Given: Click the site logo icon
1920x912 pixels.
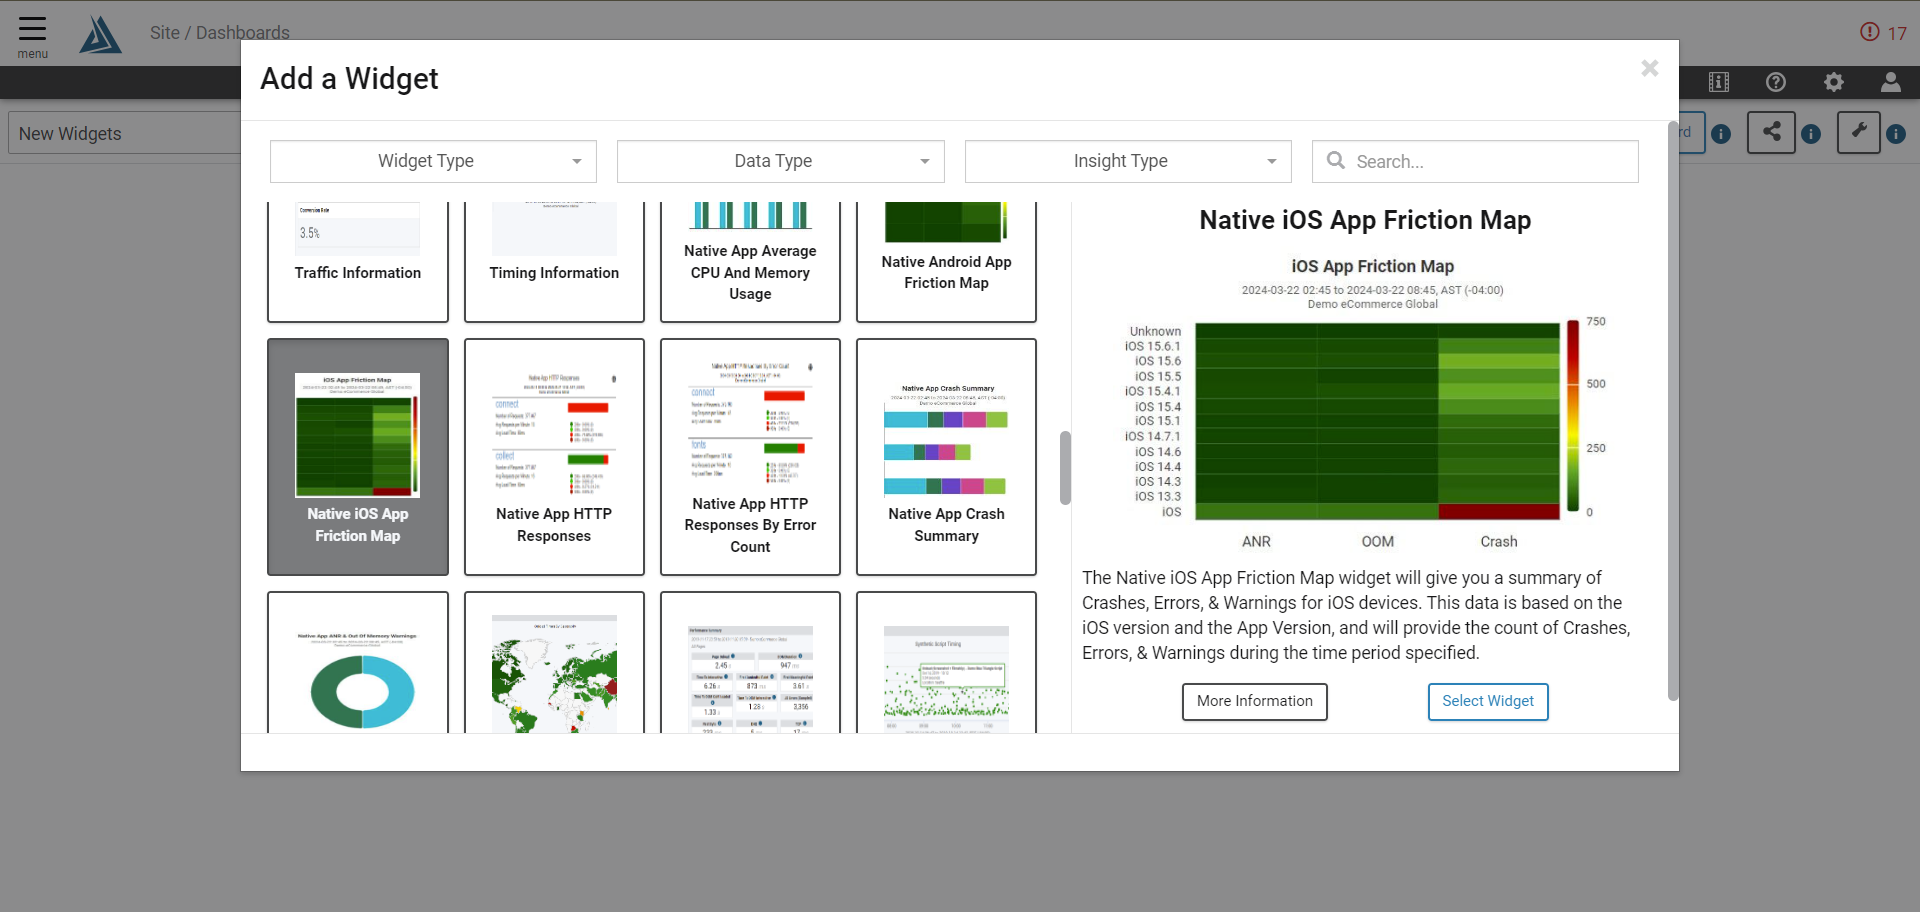Looking at the screenshot, I should tap(100, 34).
